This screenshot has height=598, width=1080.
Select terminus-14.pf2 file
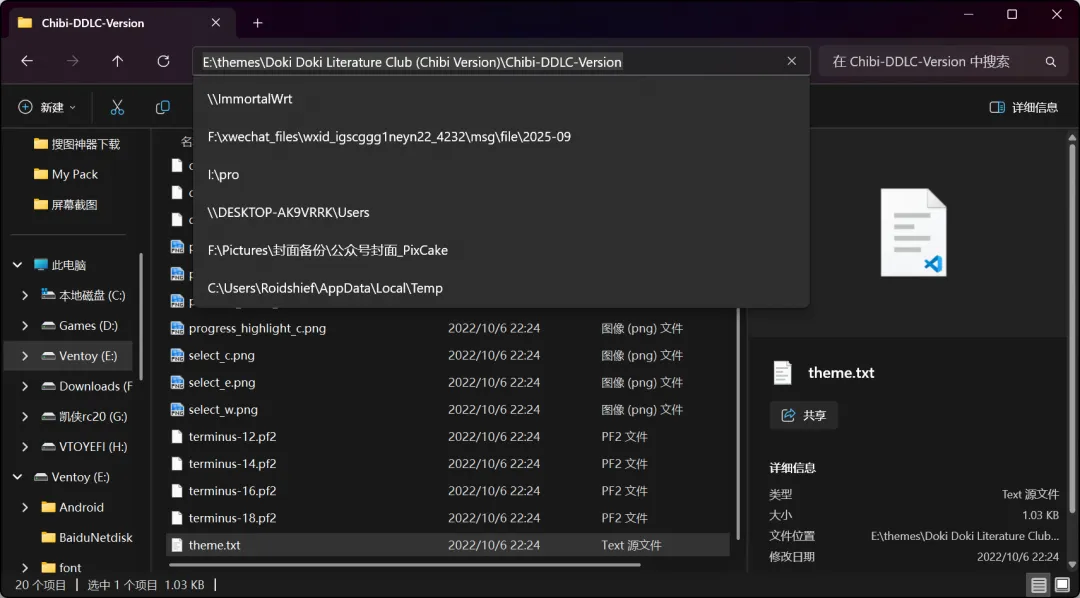[448, 464]
